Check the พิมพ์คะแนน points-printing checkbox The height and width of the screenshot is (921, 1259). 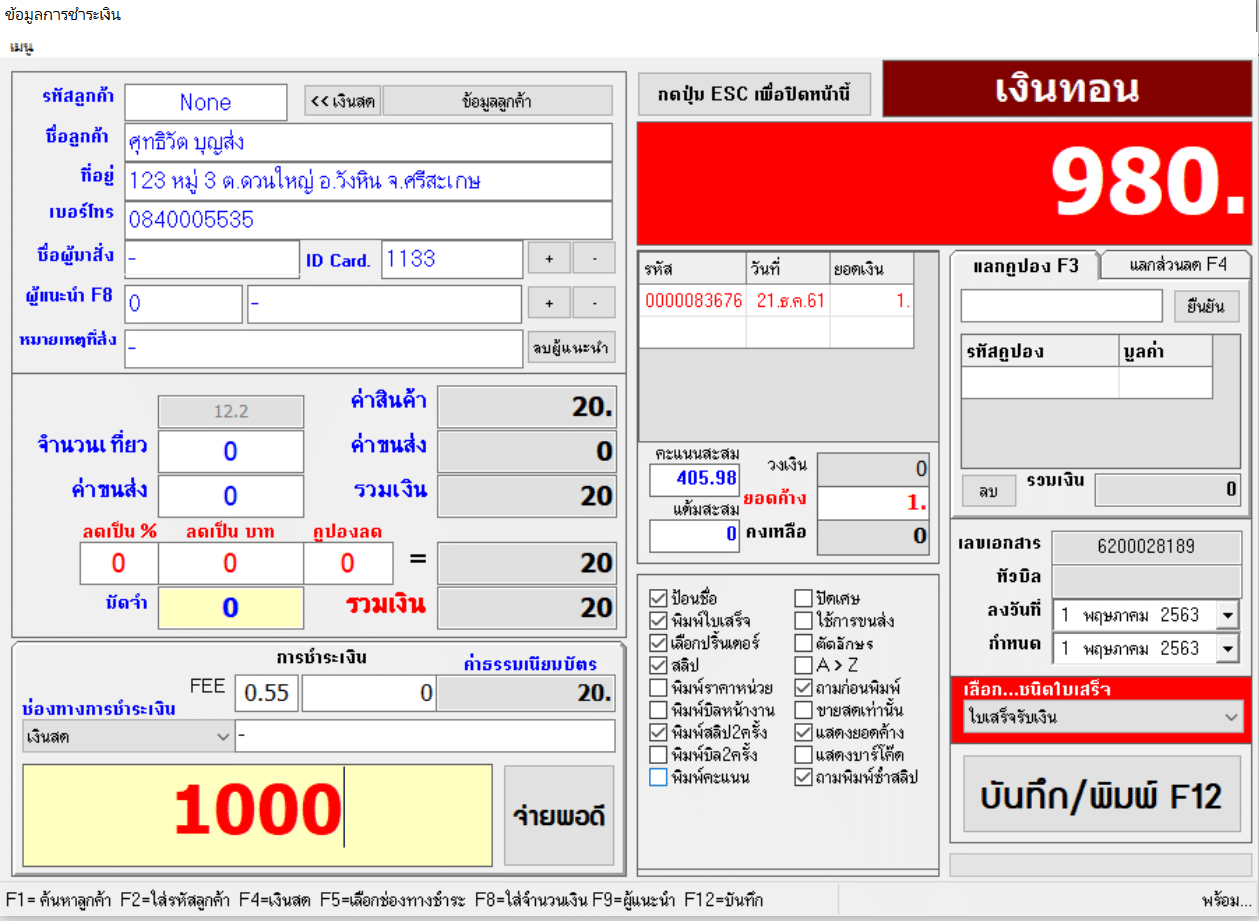click(658, 776)
